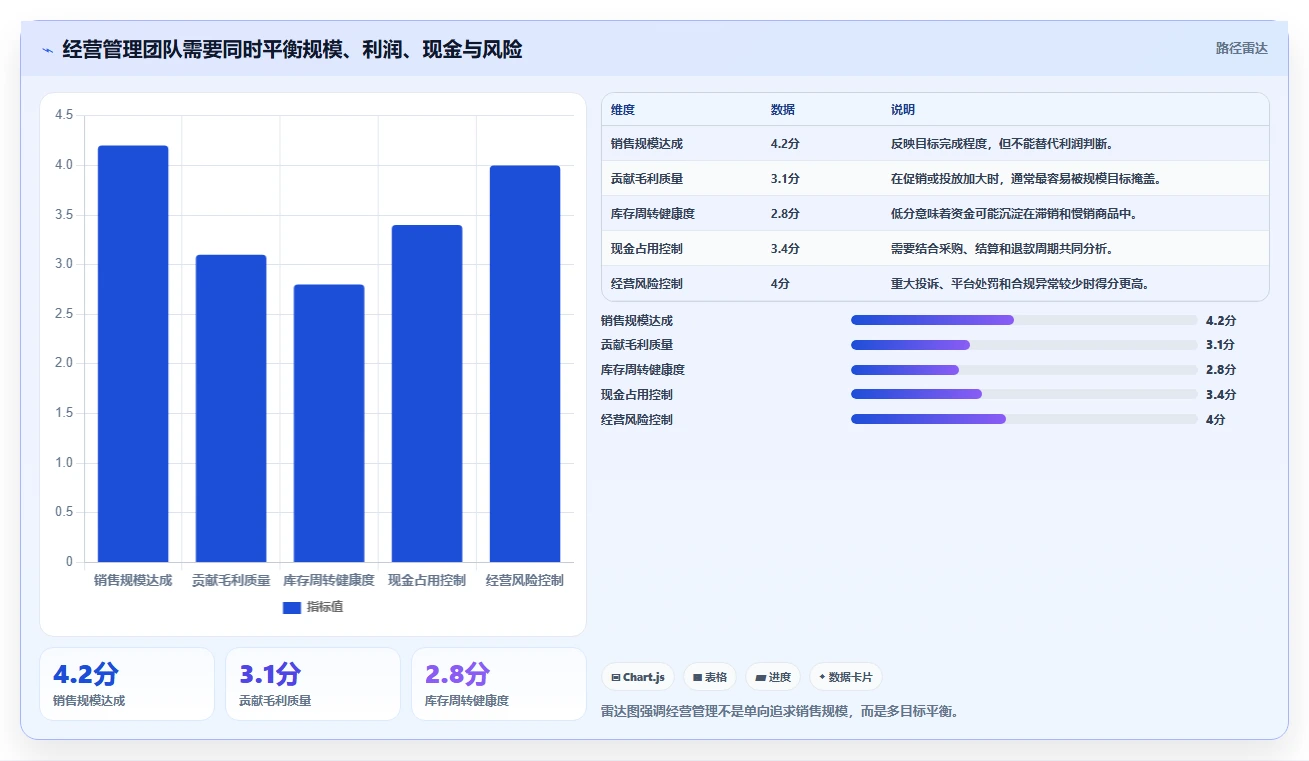
Task: Click the 数据卡片 tag chip
Action: [846, 677]
